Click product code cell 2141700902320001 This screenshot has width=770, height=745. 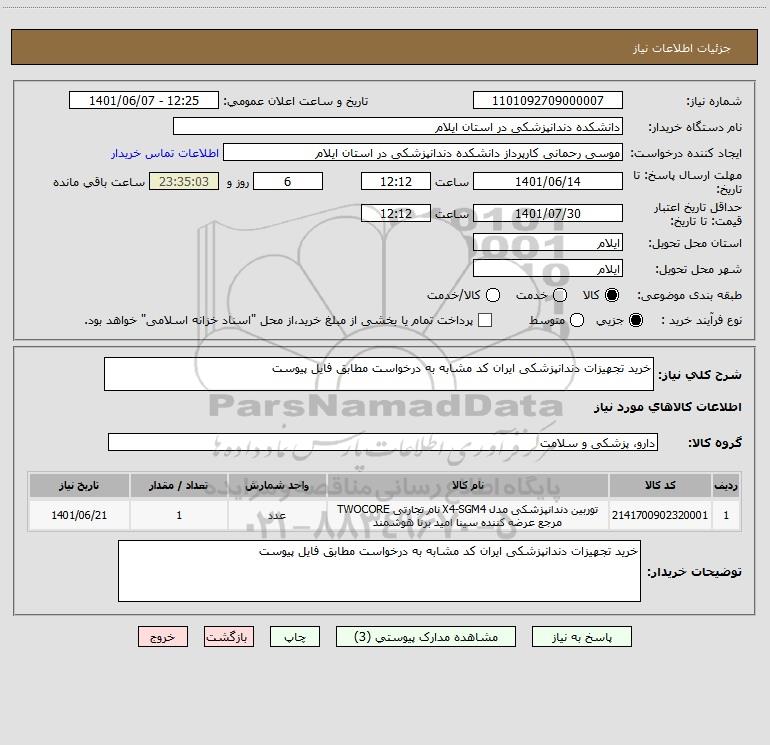tap(660, 515)
